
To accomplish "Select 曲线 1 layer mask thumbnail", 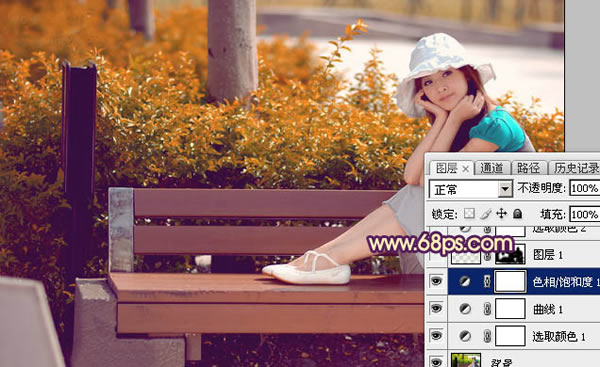I will point(510,309).
